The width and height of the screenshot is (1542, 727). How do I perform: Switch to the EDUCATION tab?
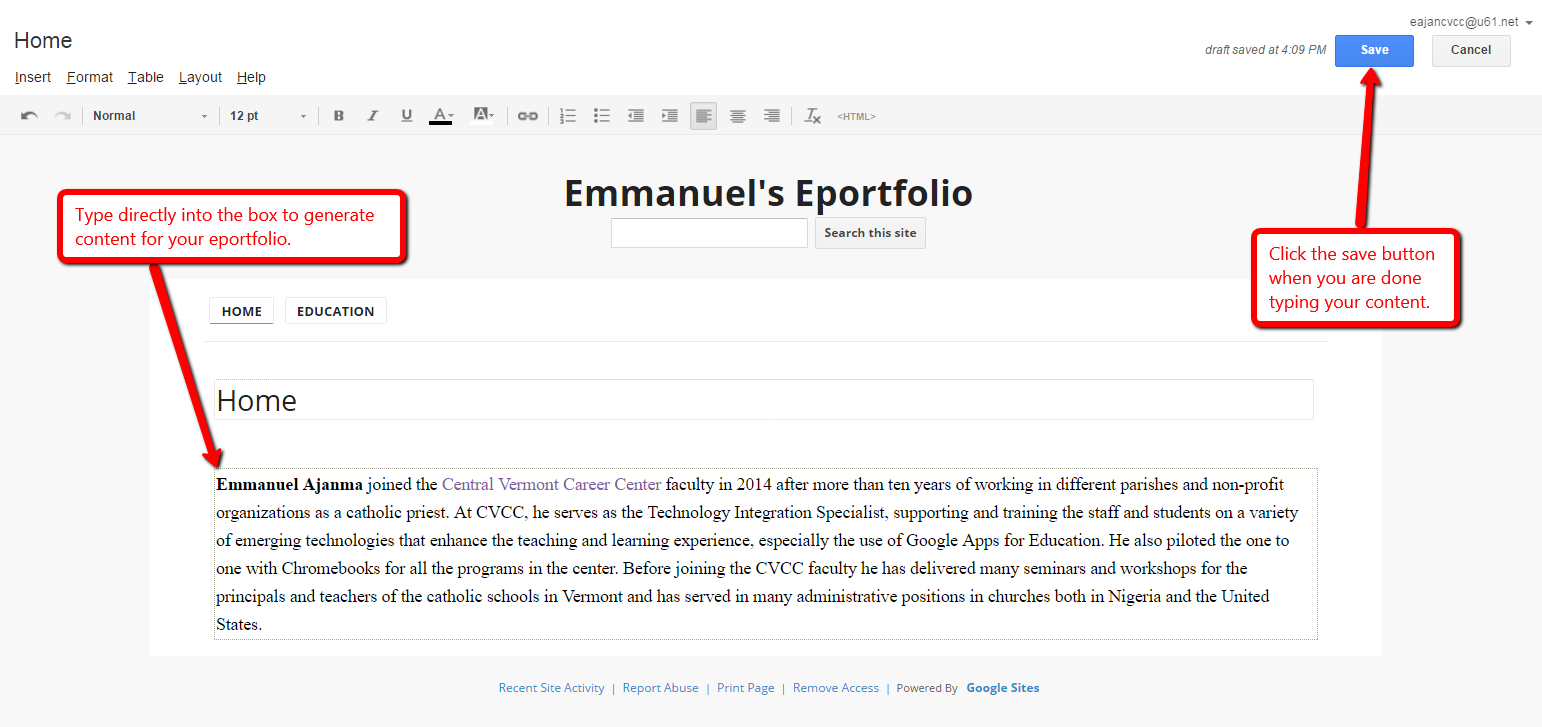click(x=335, y=310)
